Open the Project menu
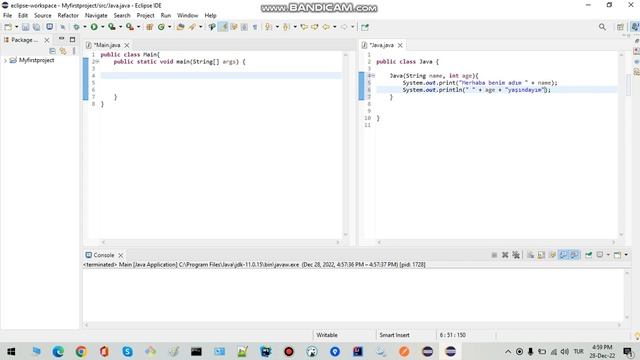Viewport: 640px width, 360px height. coord(145,16)
